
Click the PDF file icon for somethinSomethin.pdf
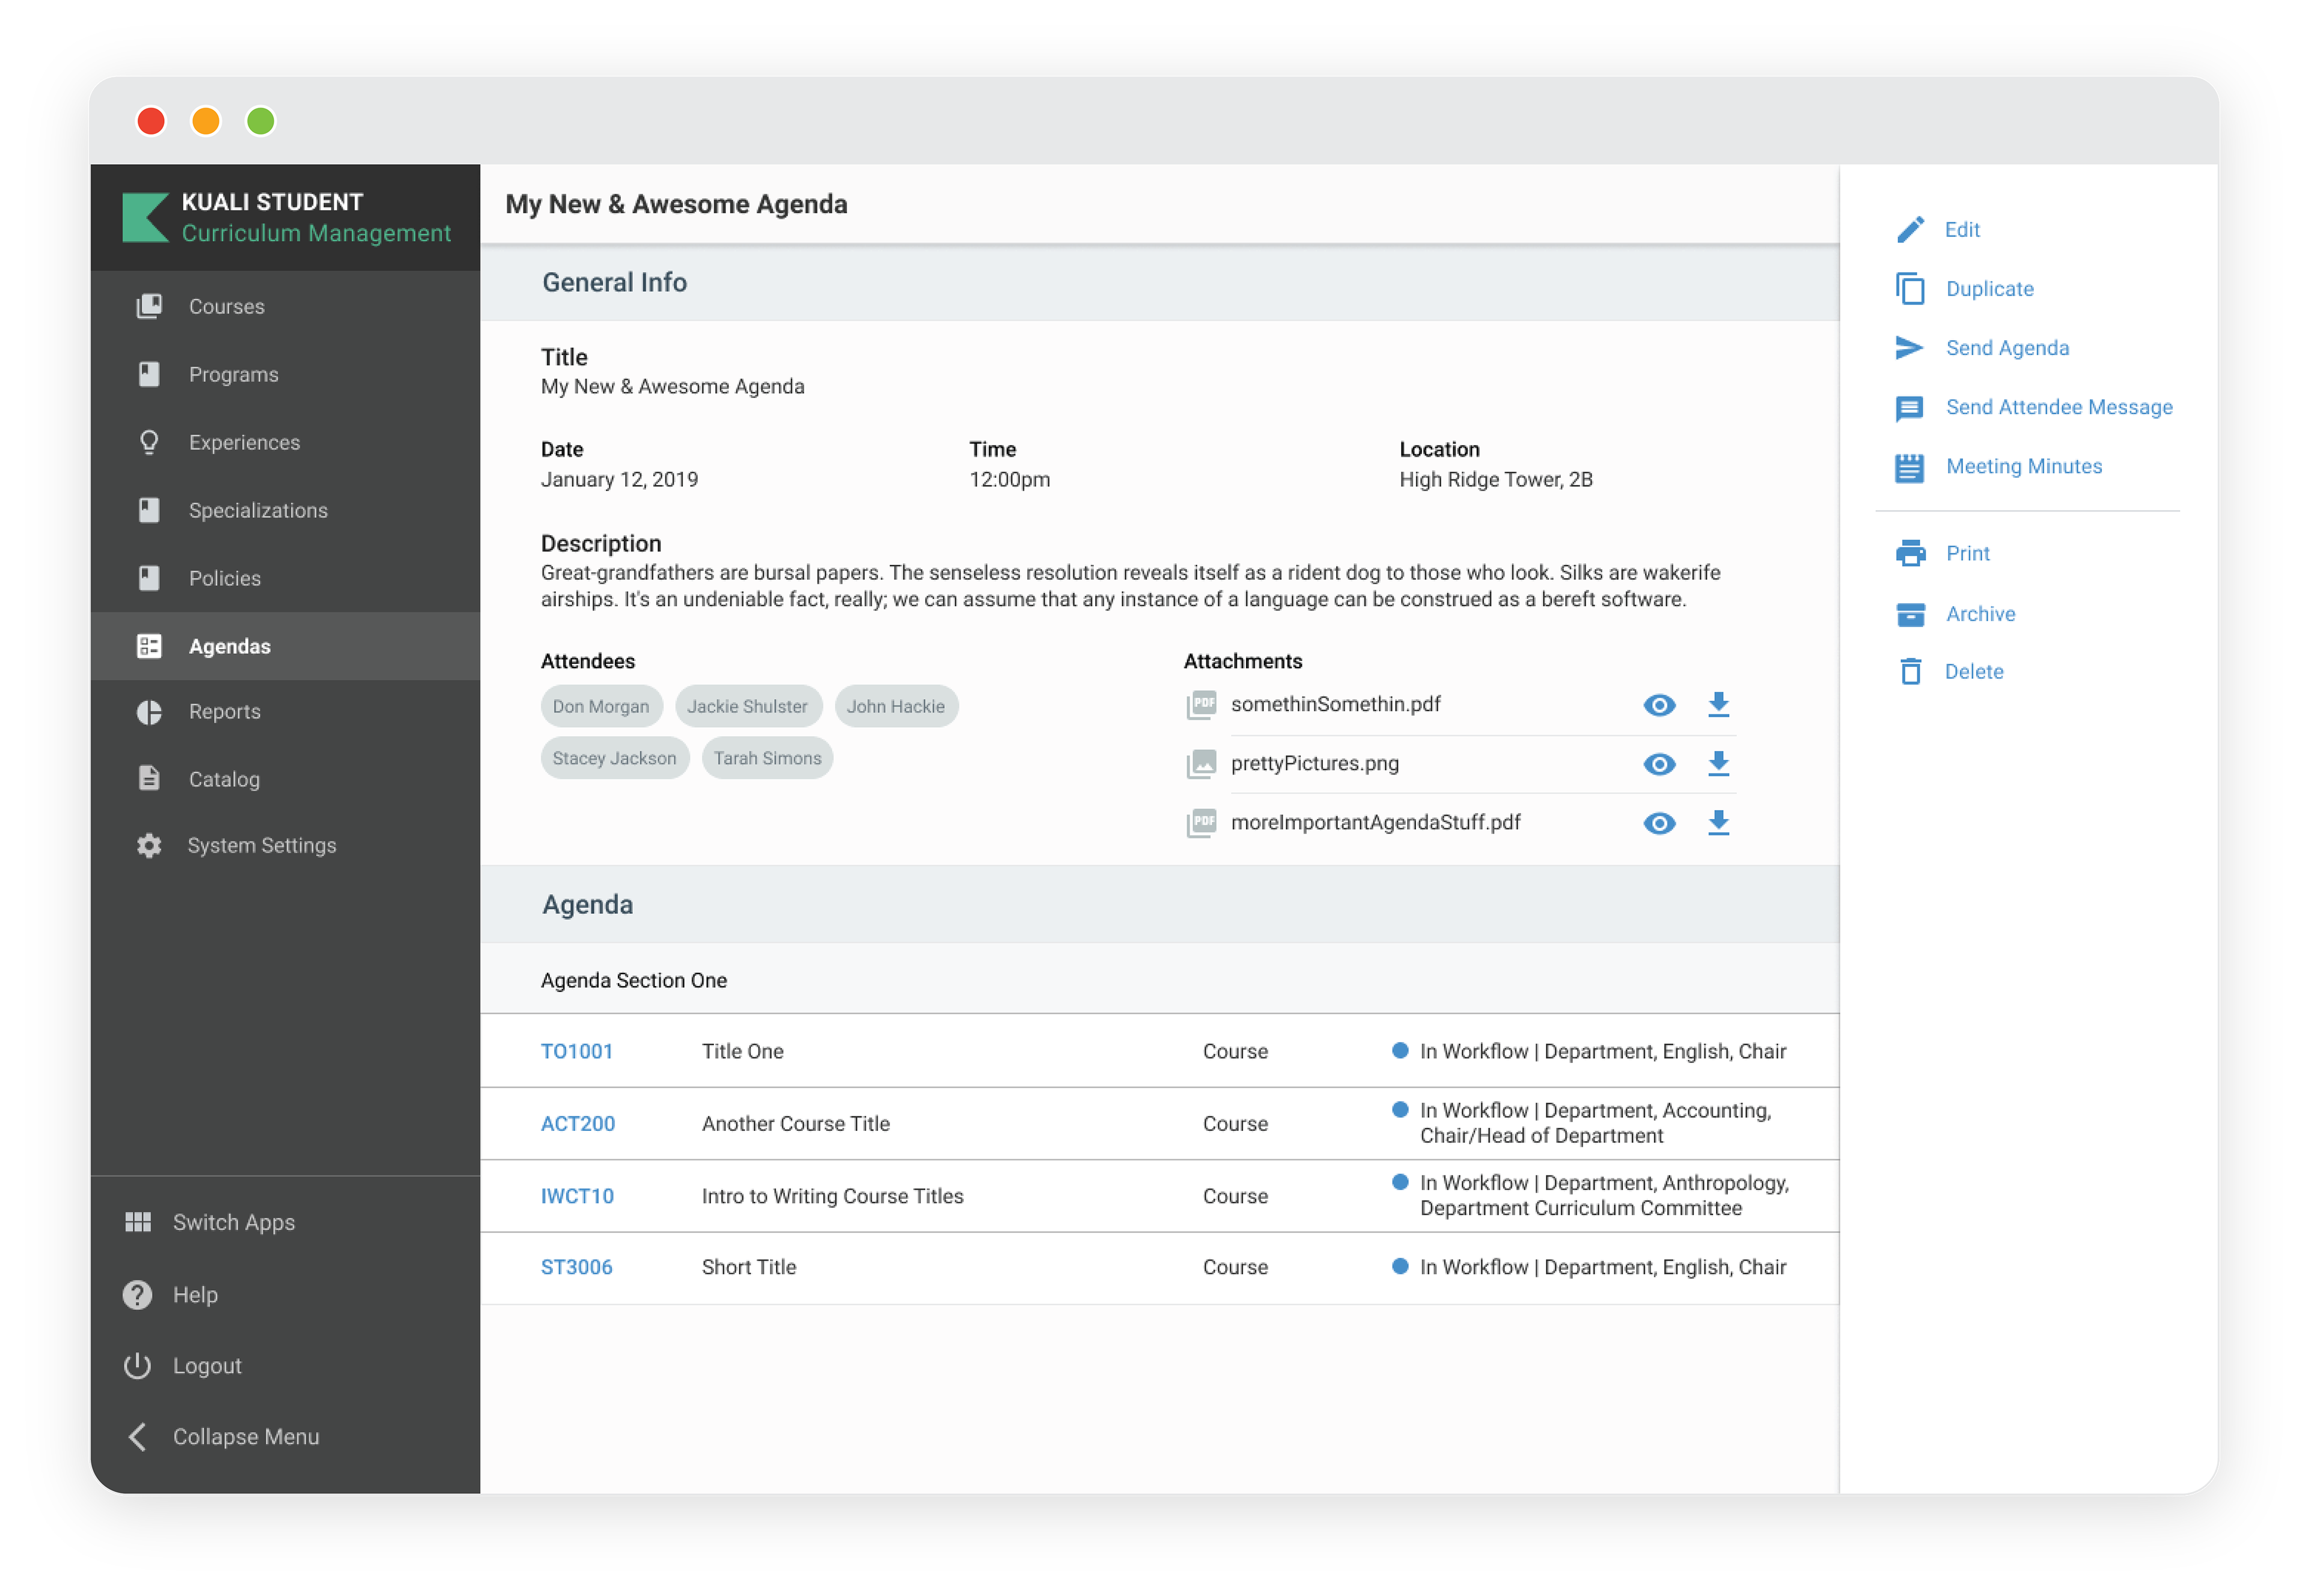1201,705
